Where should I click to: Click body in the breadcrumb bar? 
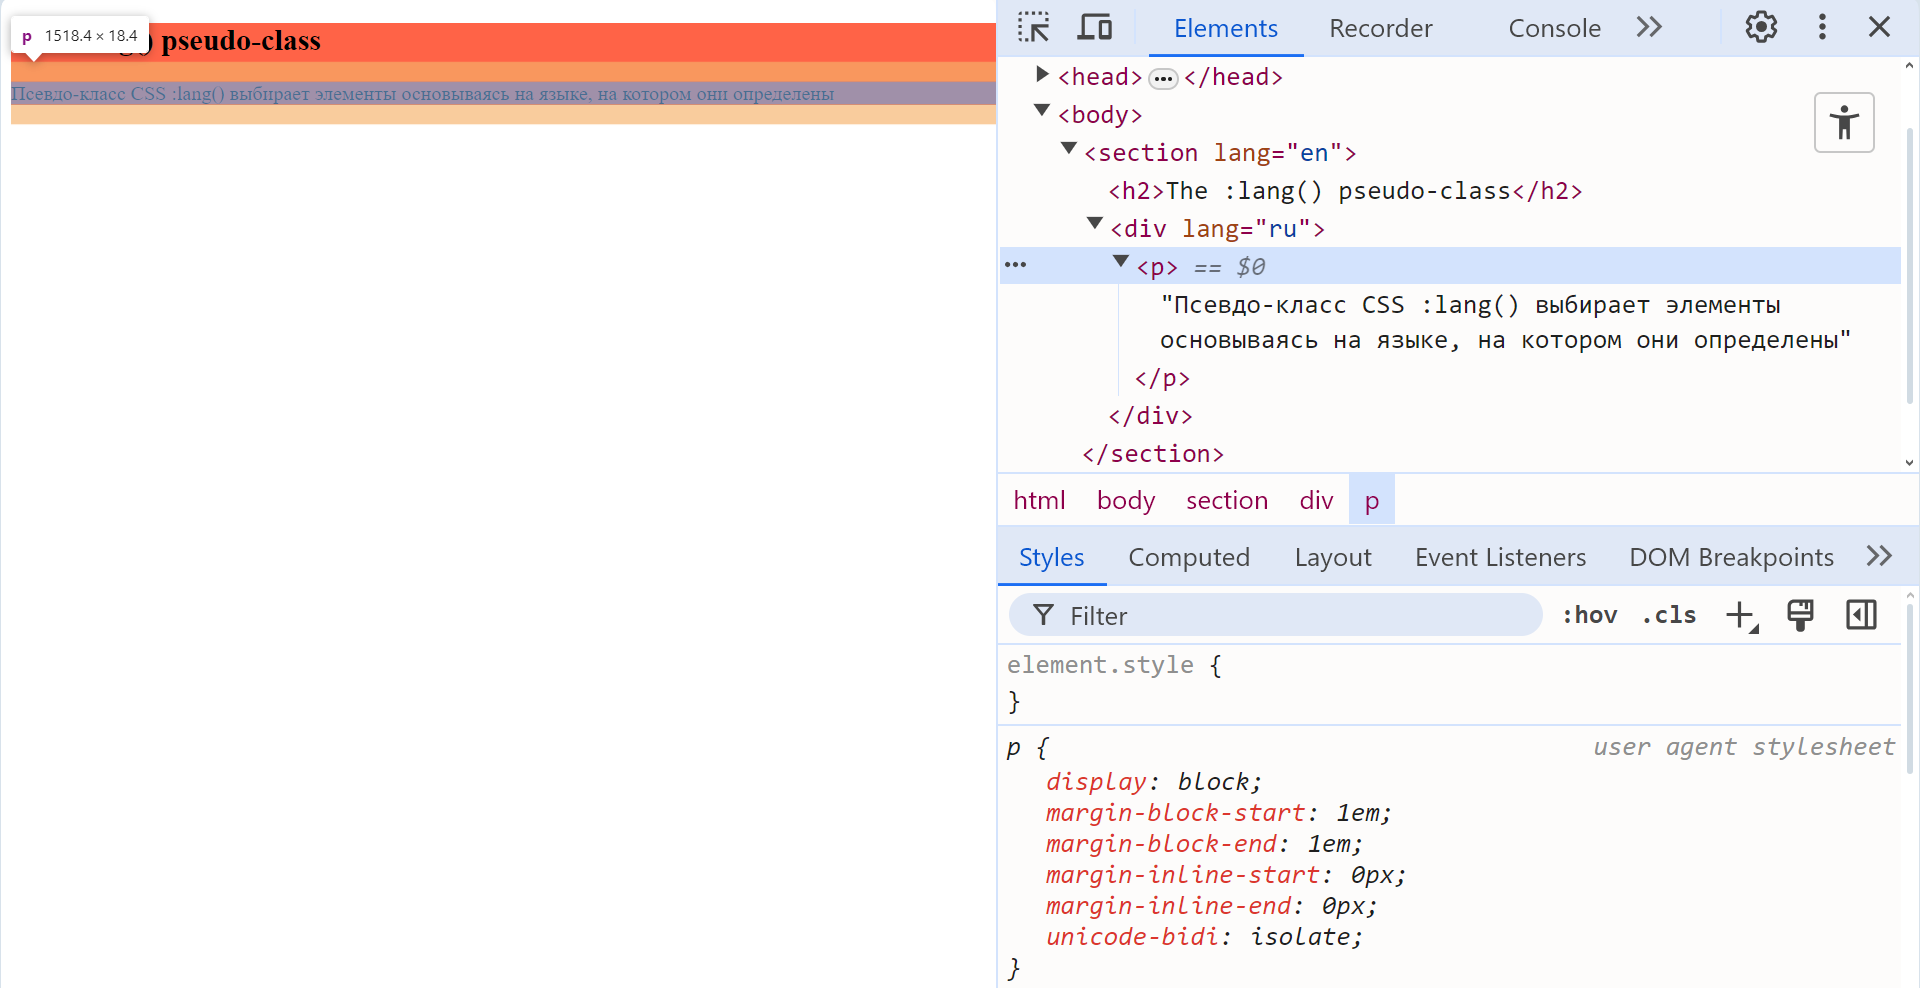click(1126, 500)
